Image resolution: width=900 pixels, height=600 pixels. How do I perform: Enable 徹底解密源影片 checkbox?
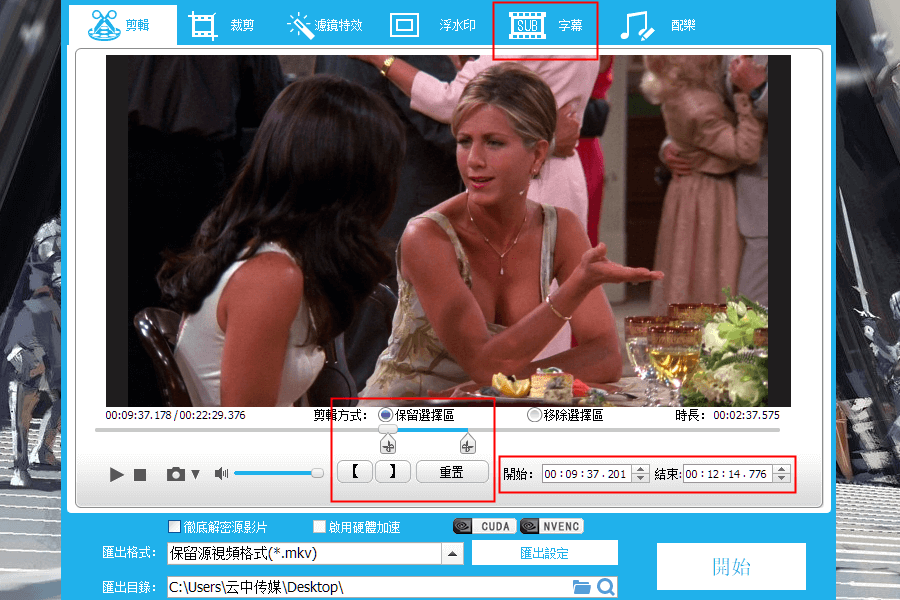click(x=174, y=527)
